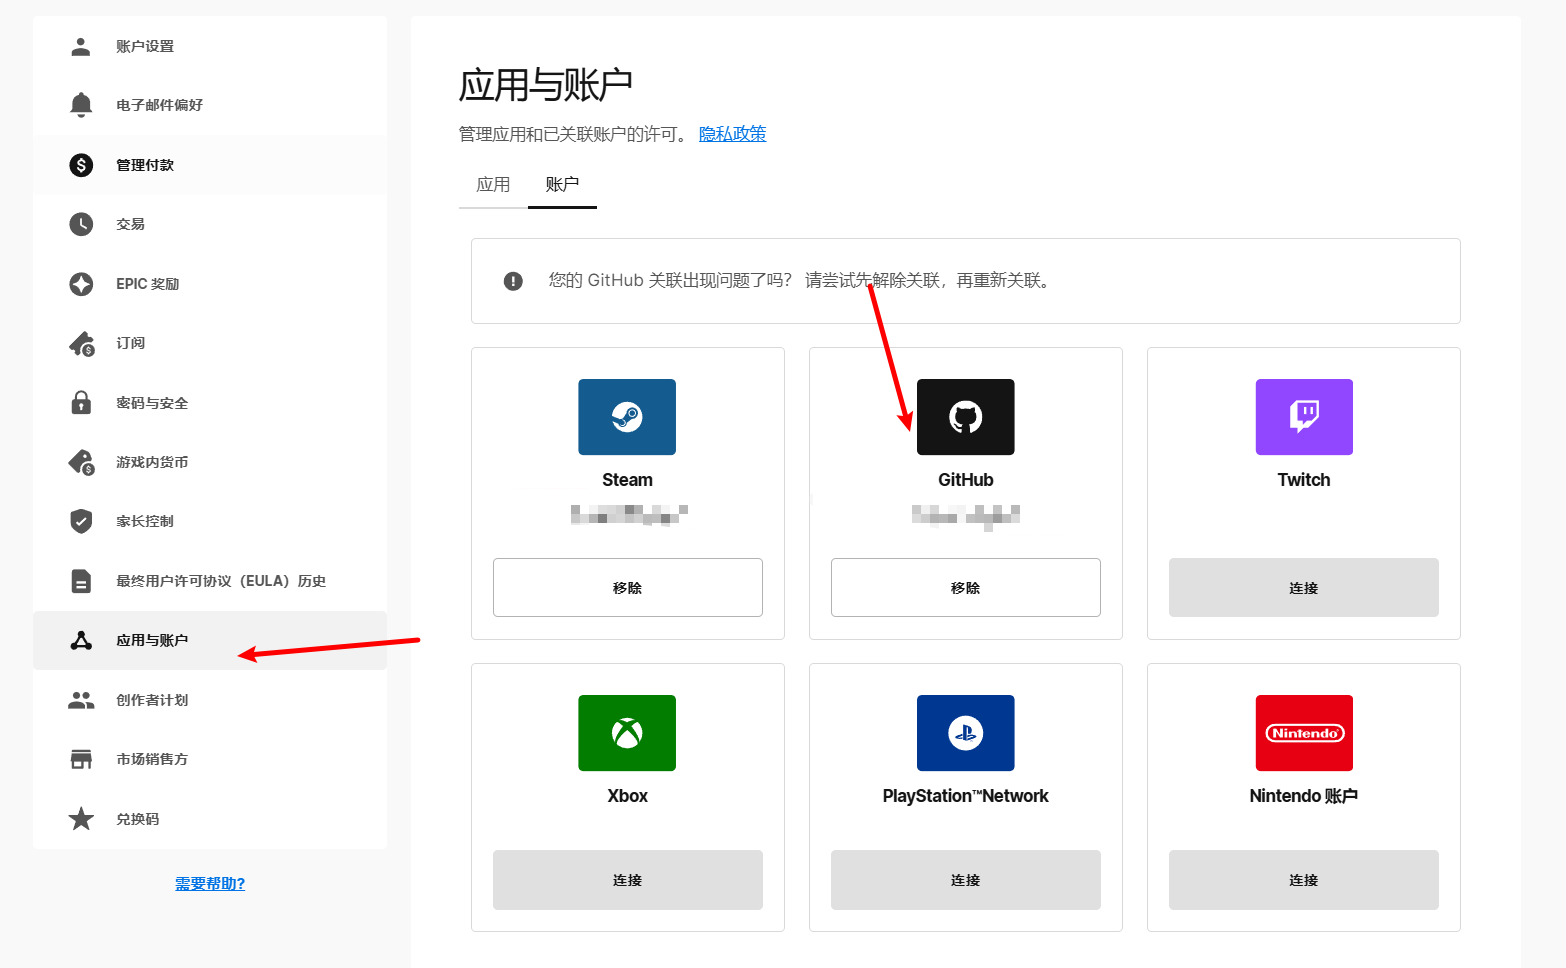
Task: Open the 隐私政策 link
Action: [x=732, y=134]
